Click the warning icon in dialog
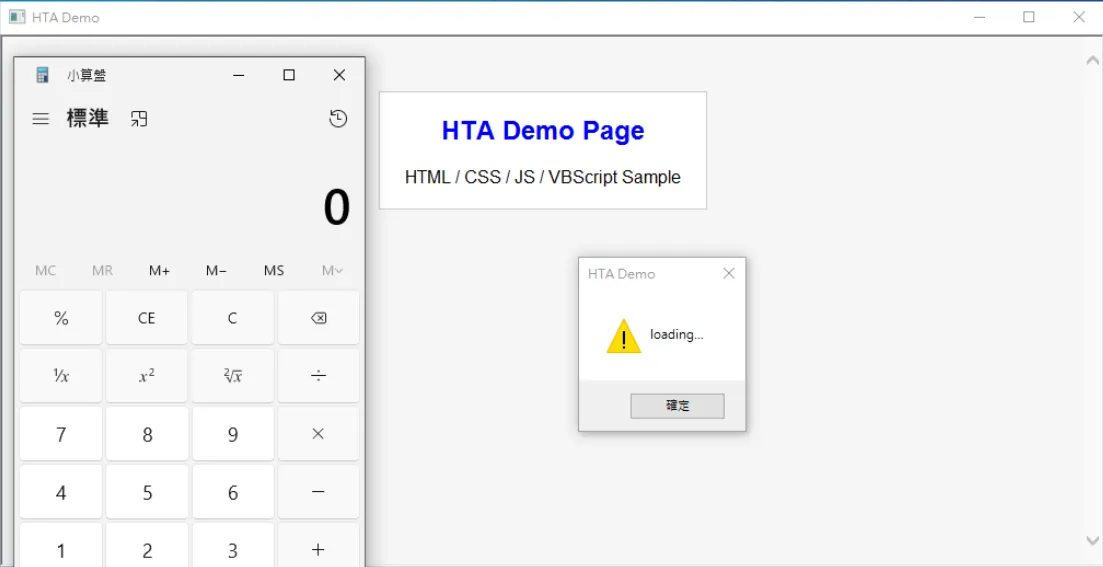The height and width of the screenshot is (567, 1103). tap(623, 336)
